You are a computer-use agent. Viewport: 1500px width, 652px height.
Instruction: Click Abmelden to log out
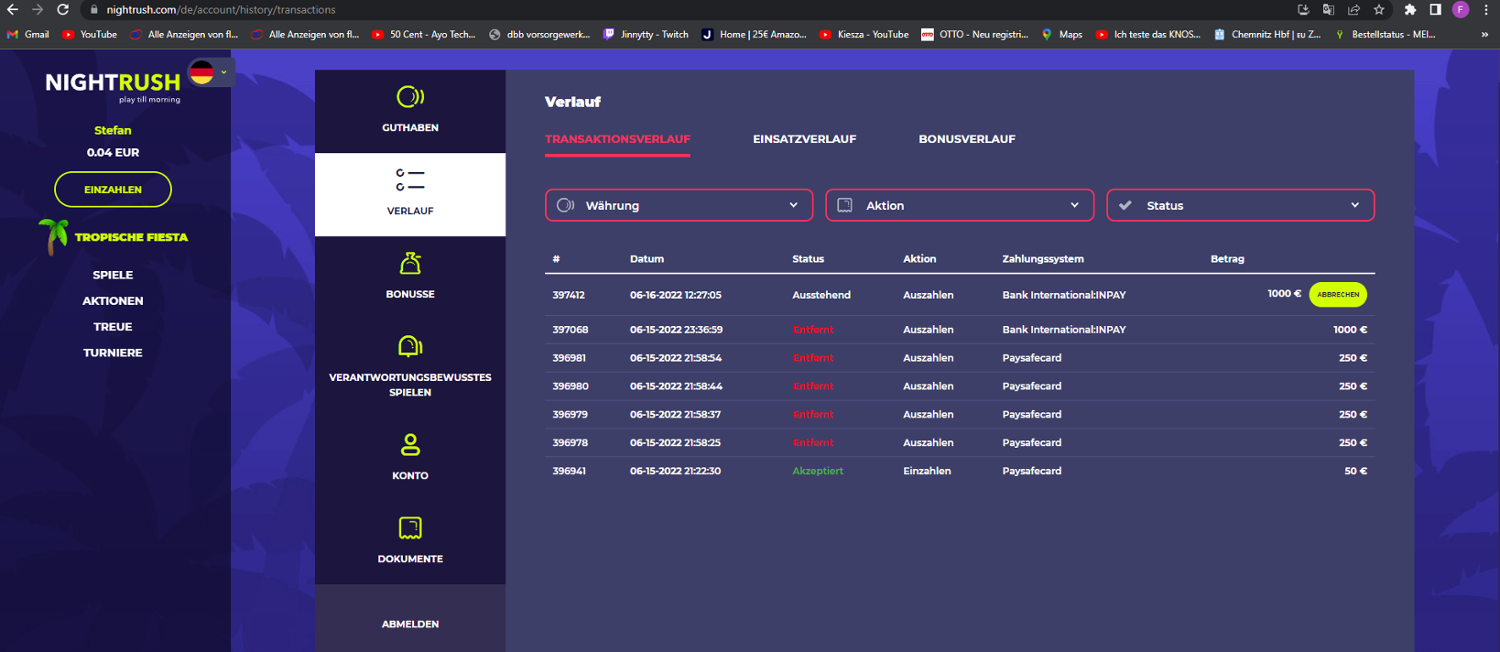pyautogui.click(x=410, y=624)
